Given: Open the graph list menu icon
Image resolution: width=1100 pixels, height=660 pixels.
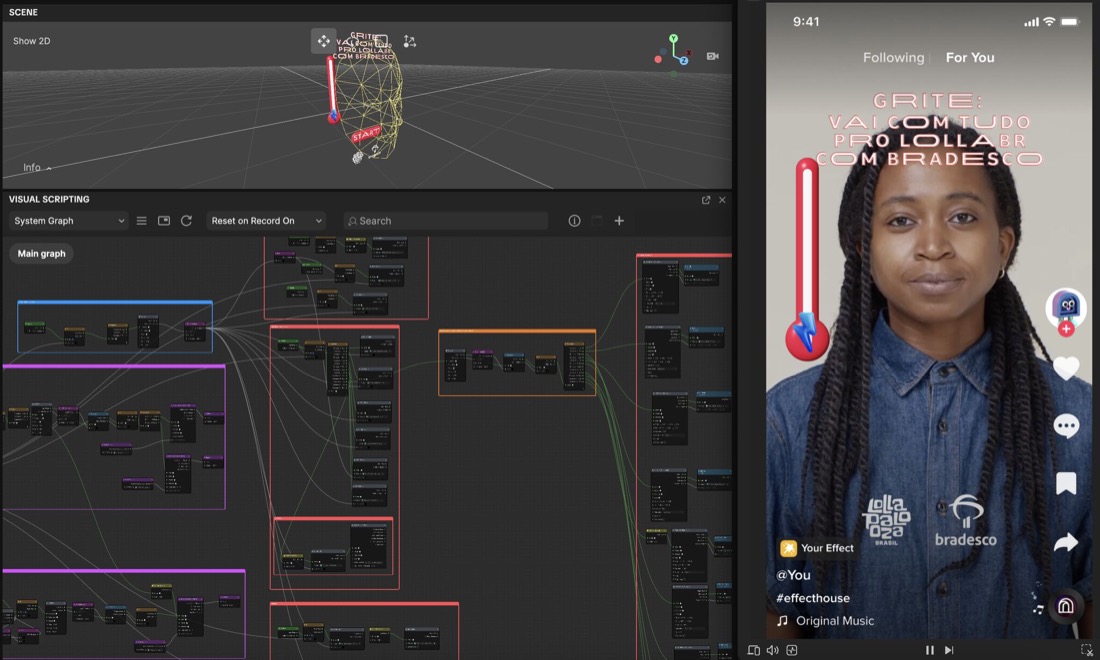Looking at the screenshot, I should pos(142,221).
